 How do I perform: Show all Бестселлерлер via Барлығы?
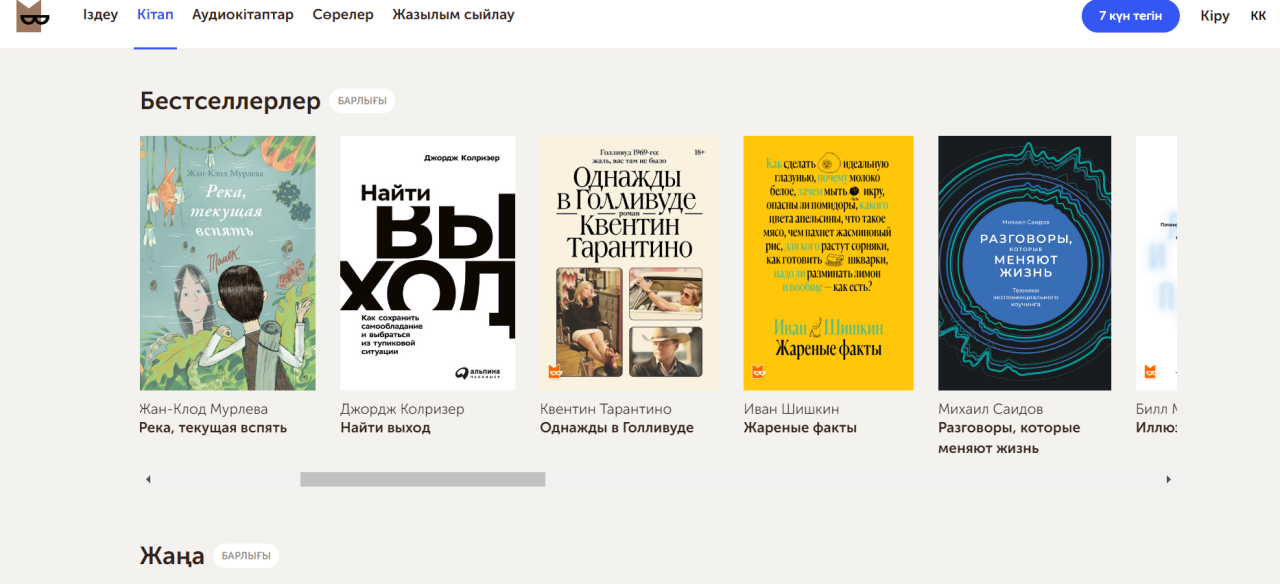tap(362, 101)
